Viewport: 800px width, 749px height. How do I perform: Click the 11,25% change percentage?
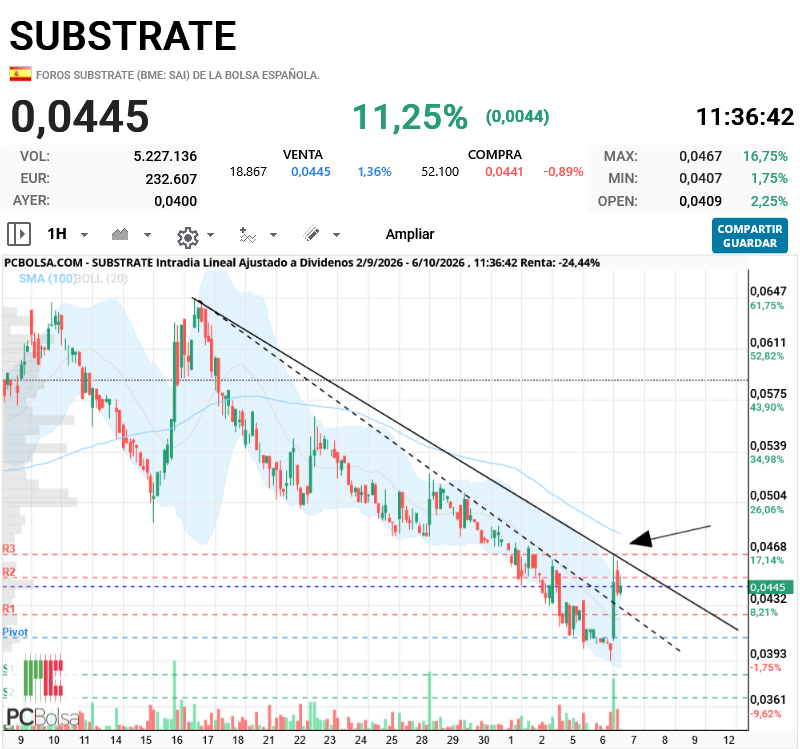click(x=410, y=117)
